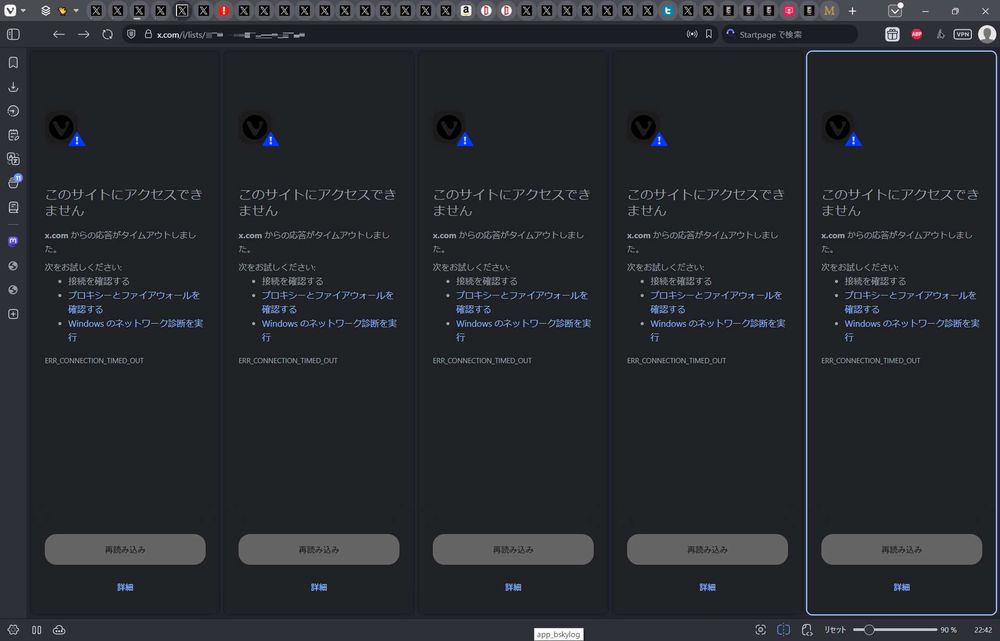
Task: Reload the current page
Action: point(107,34)
